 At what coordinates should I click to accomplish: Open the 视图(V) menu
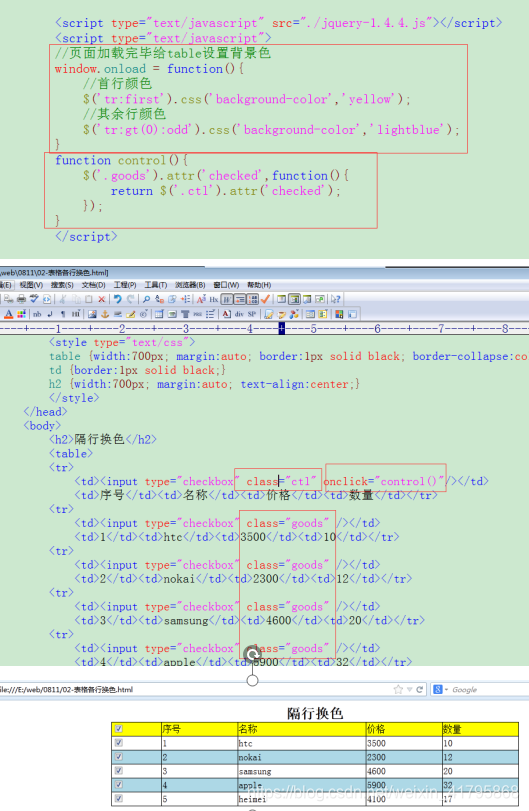(x=31, y=285)
